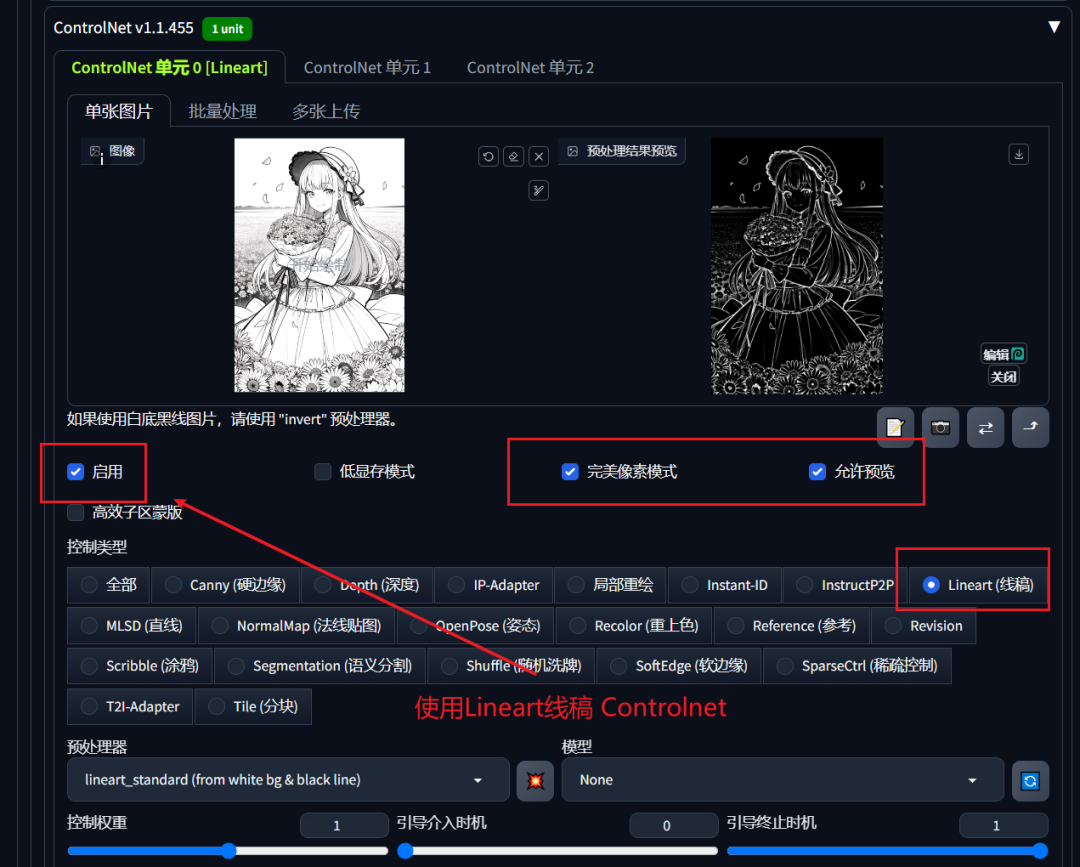This screenshot has width=1080, height=867.
Task: Select Lineart (线稿) control type
Action: pyautogui.click(x=978, y=585)
